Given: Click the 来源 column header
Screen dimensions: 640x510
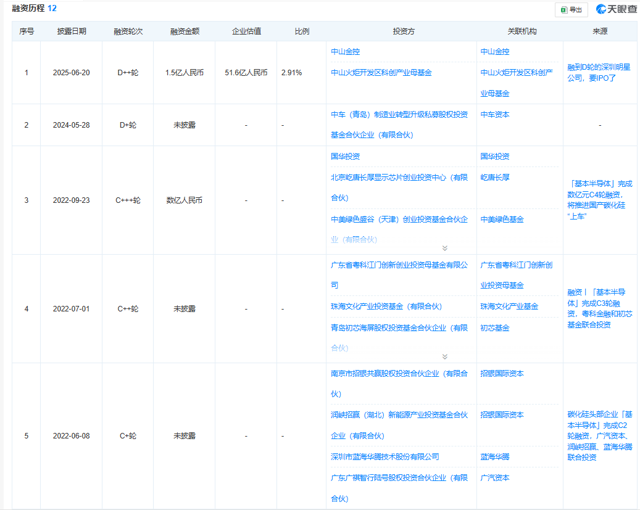Looking at the screenshot, I should (600, 31).
